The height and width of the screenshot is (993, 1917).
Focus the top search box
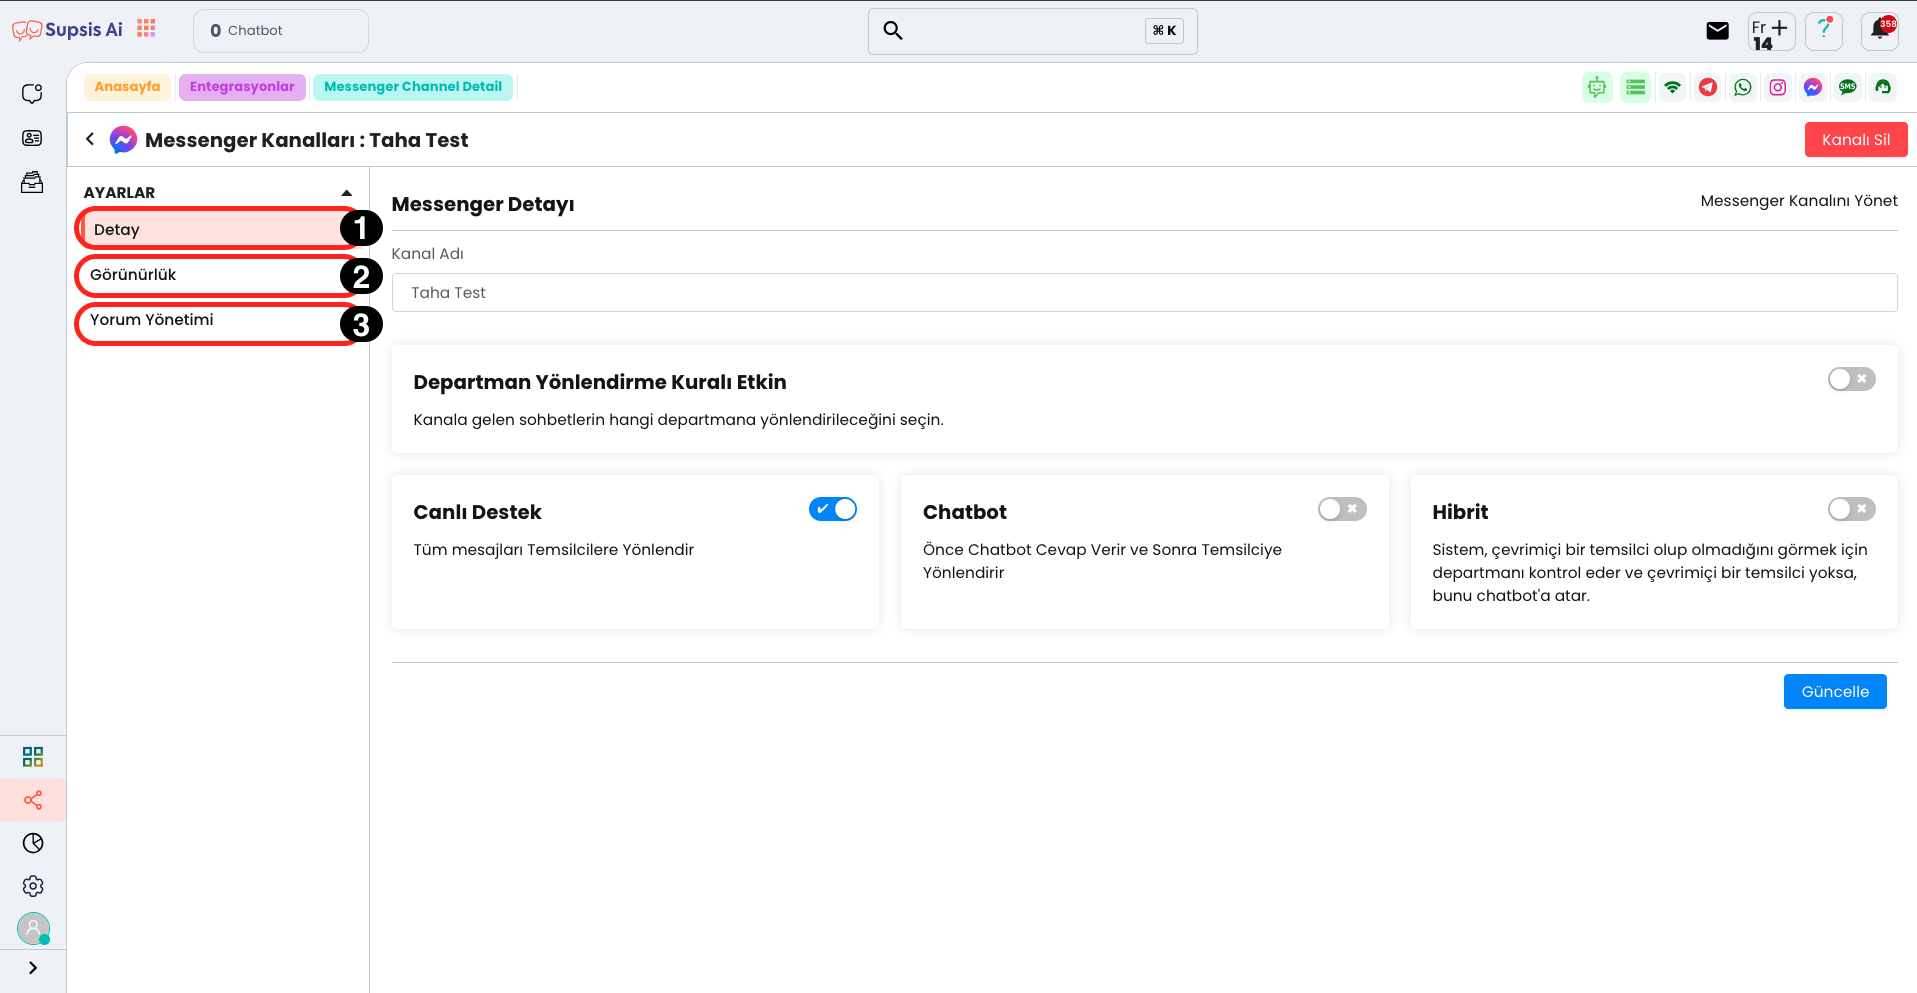click(1032, 31)
